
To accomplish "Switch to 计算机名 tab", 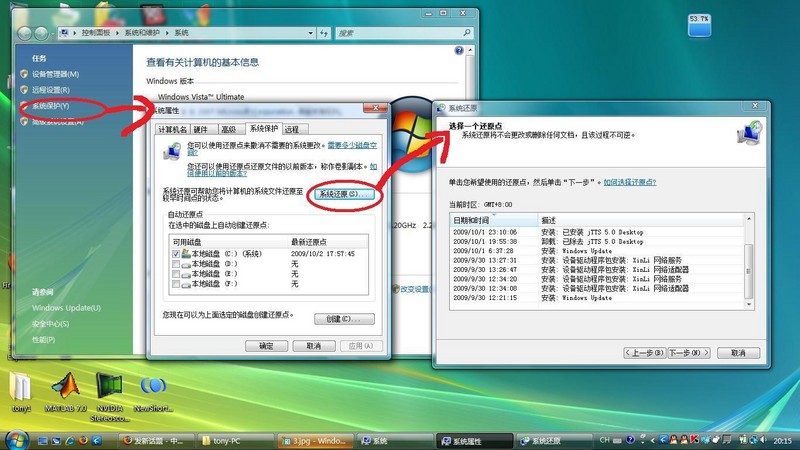I will (172, 130).
